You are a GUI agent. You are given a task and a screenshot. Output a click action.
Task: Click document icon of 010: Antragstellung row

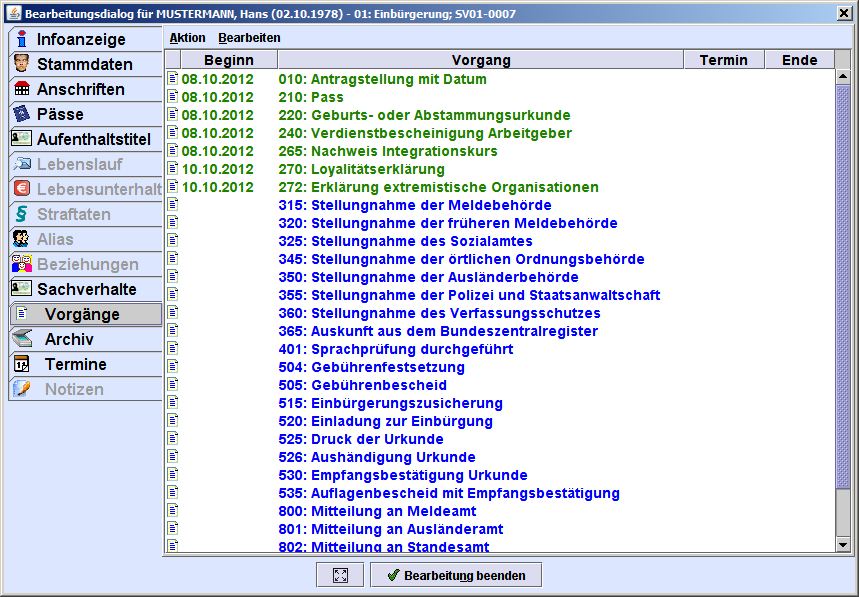173,78
